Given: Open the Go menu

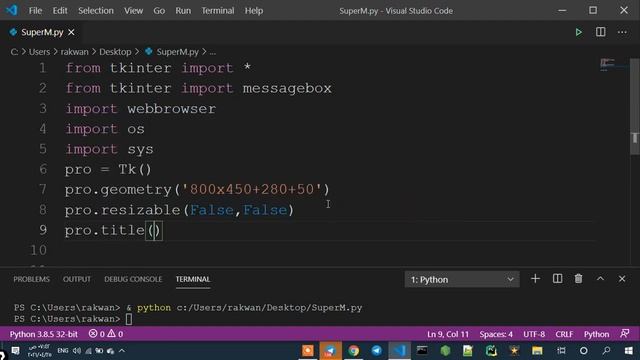Looking at the screenshot, I should tap(159, 11).
